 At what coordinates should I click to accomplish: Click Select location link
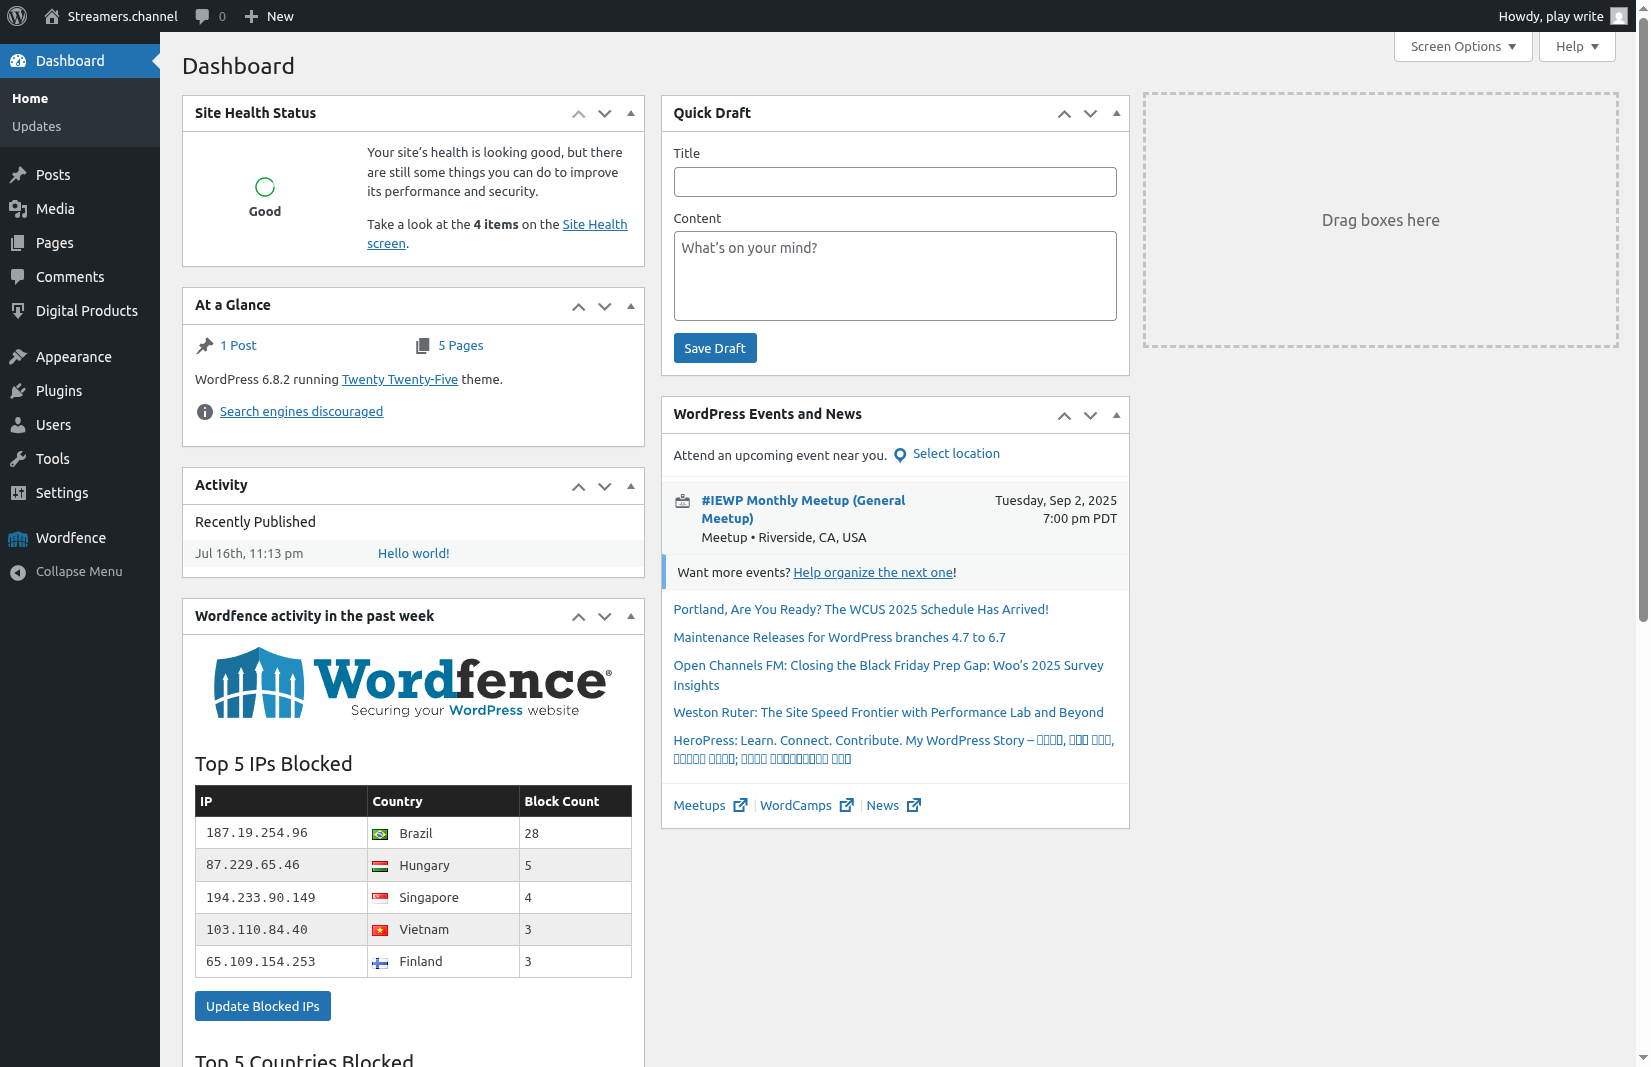click(956, 454)
